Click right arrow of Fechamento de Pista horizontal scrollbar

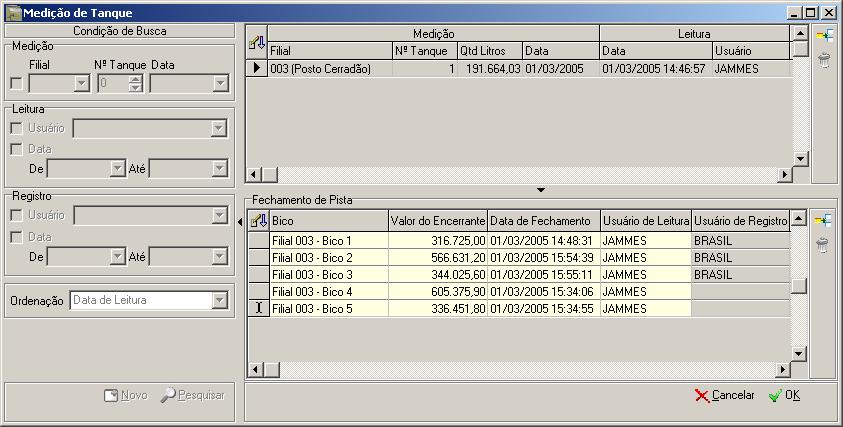click(x=783, y=369)
